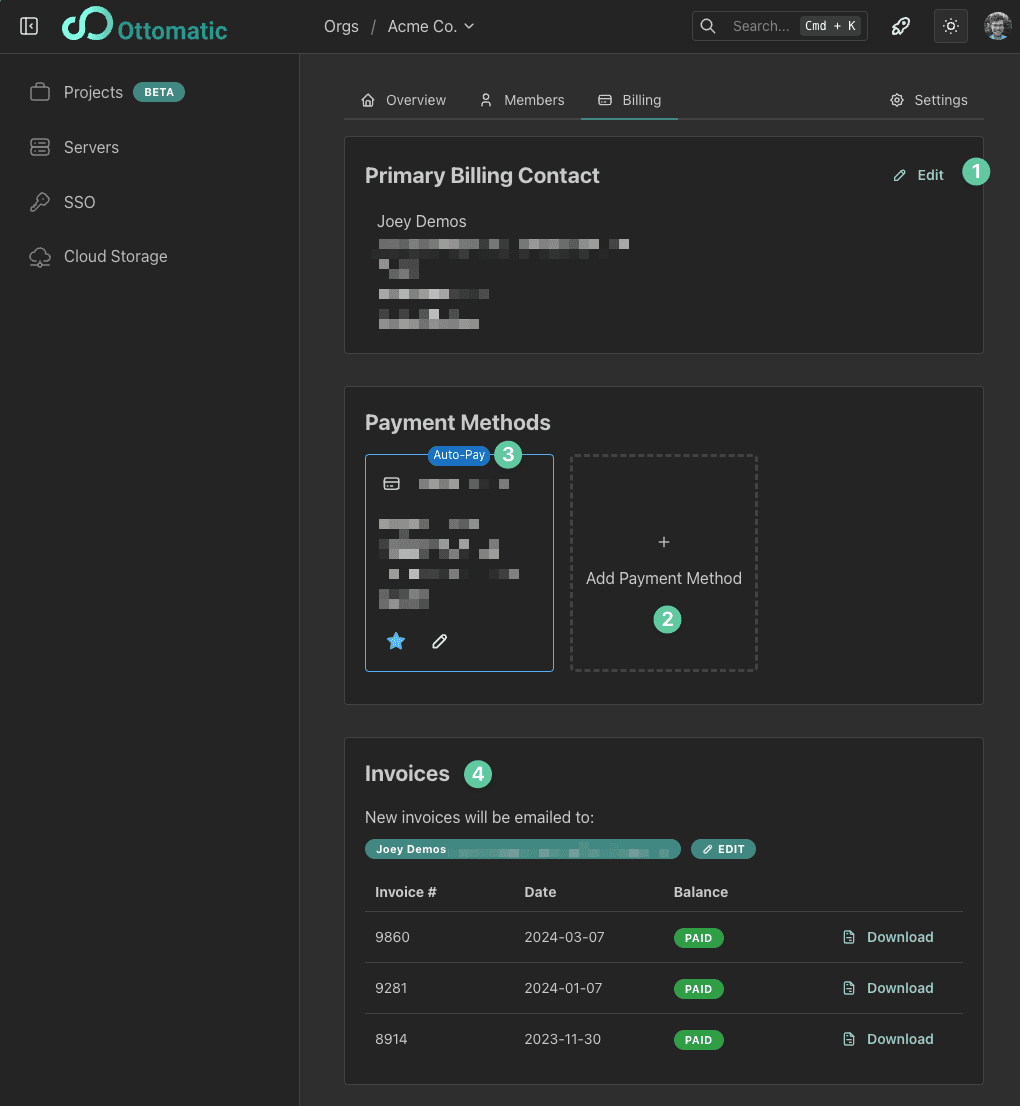The height and width of the screenshot is (1106, 1020).
Task: Open the Acme Co. organization dropdown
Action: click(x=431, y=26)
